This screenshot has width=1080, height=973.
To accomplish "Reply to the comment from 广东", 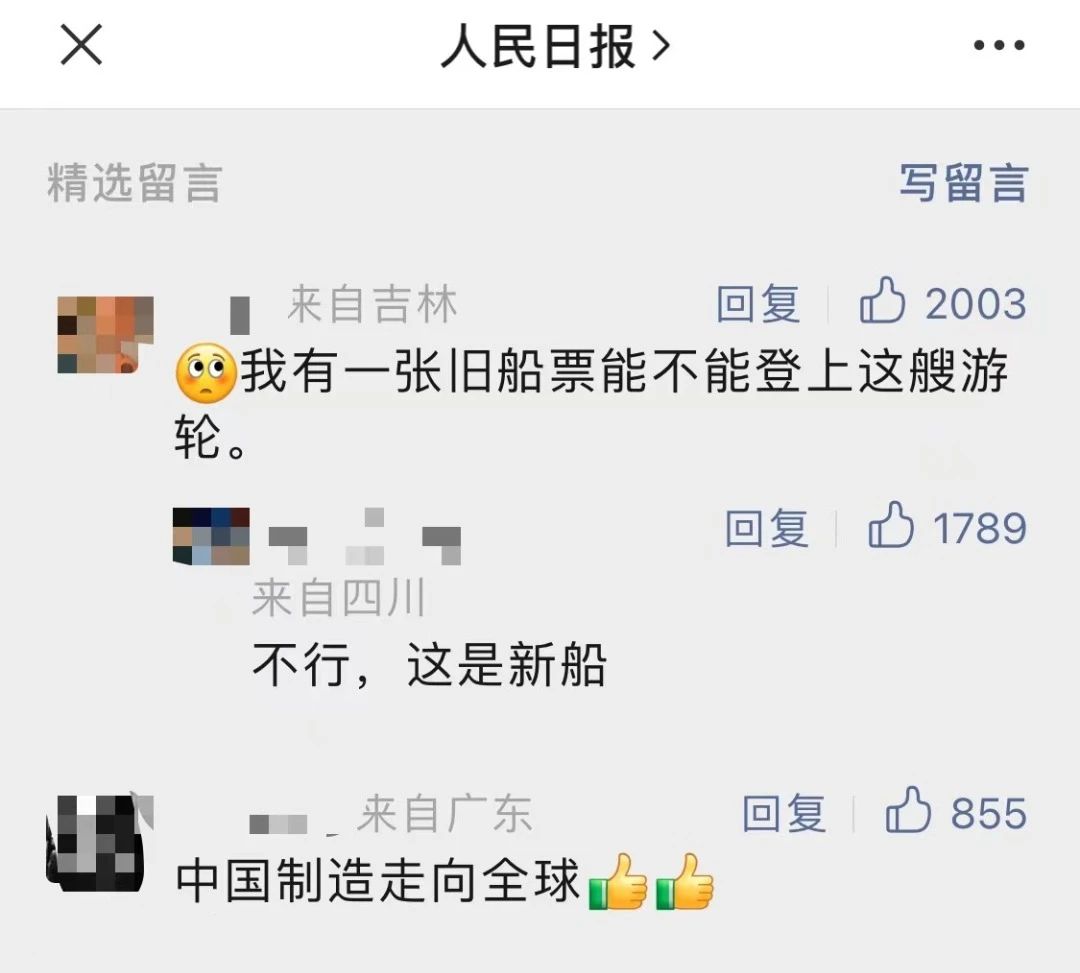I will pyautogui.click(x=784, y=813).
